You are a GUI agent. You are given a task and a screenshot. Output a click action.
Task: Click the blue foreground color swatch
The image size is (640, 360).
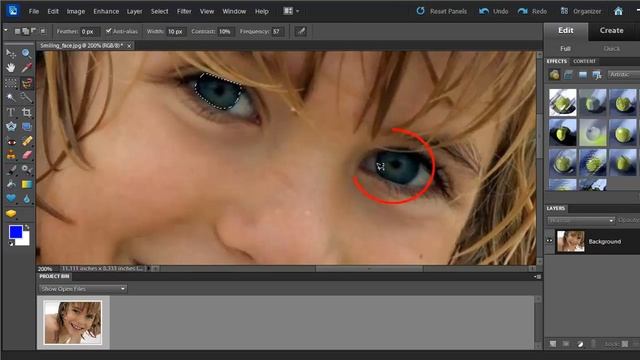click(16, 232)
